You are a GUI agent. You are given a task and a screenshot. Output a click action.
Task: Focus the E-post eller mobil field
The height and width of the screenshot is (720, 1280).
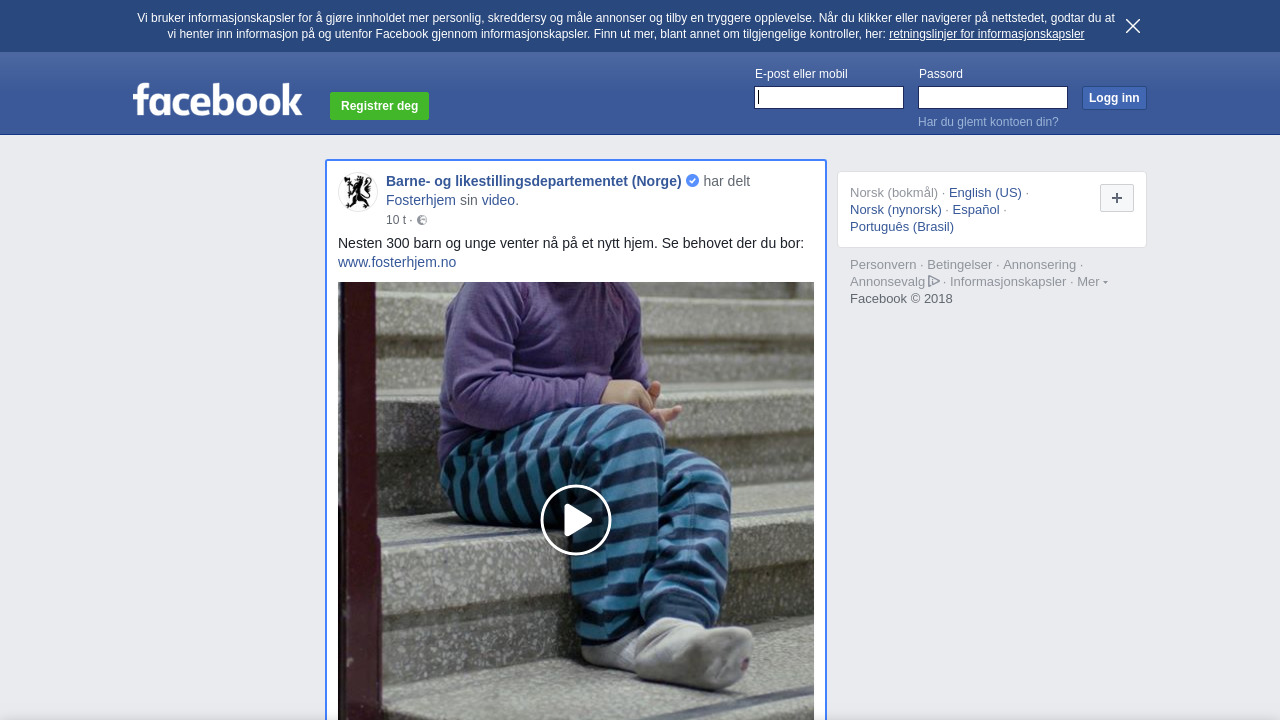[x=829, y=97]
